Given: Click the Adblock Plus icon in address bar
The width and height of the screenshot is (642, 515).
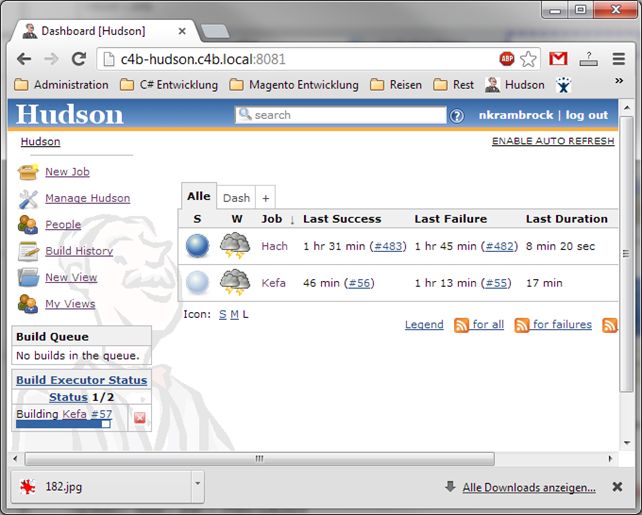Looking at the screenshot, I should click(x=507, y=59).
